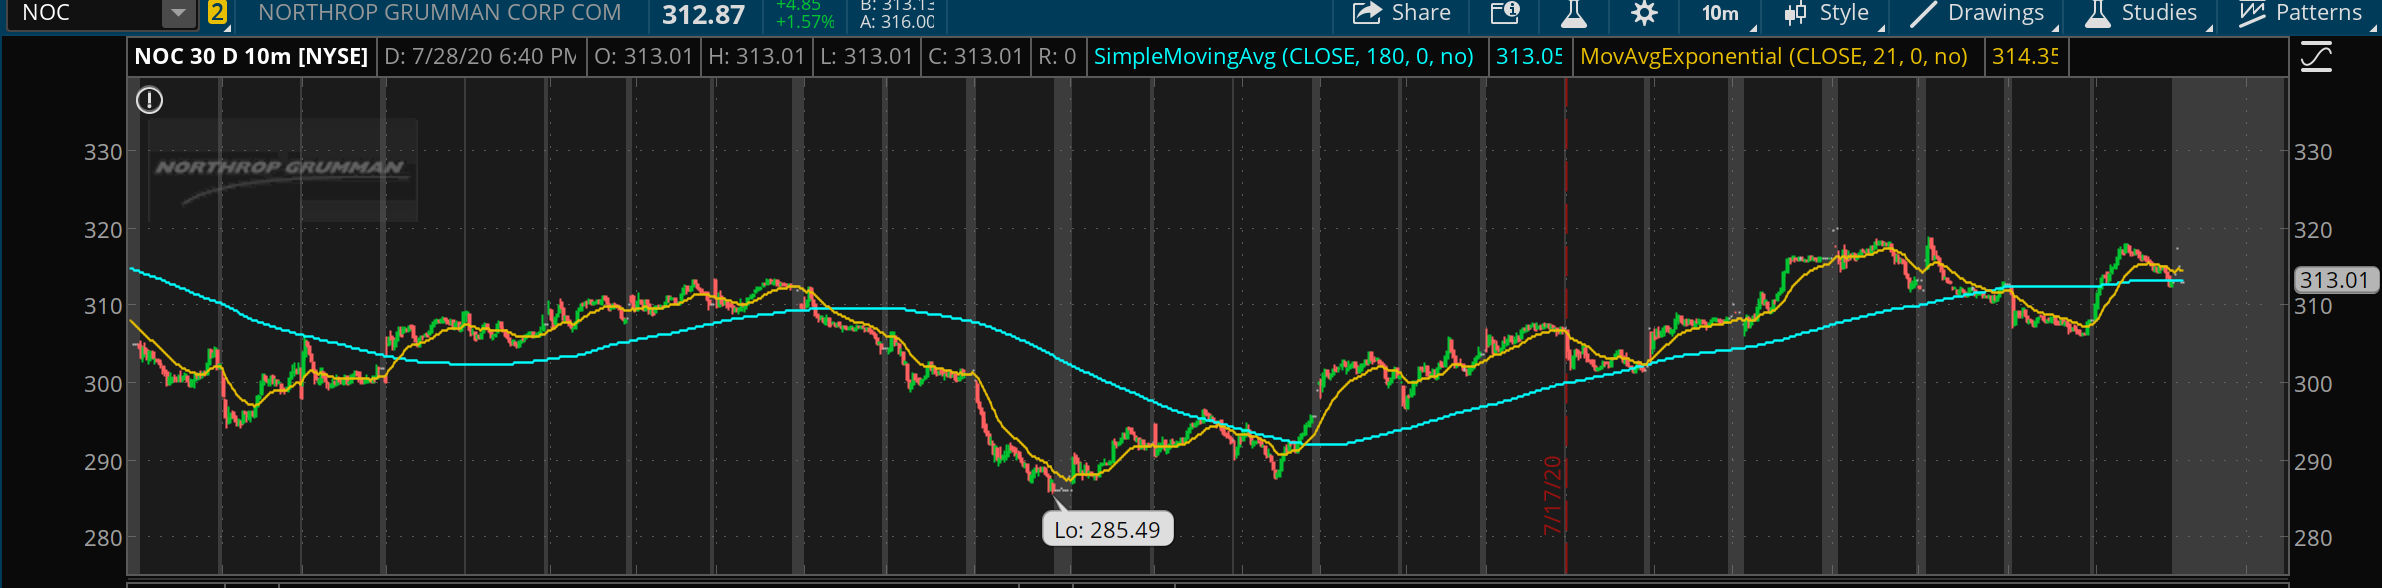Click the Share button
Viewport: 2382px width, 588px height.
tap(1401, 13)
